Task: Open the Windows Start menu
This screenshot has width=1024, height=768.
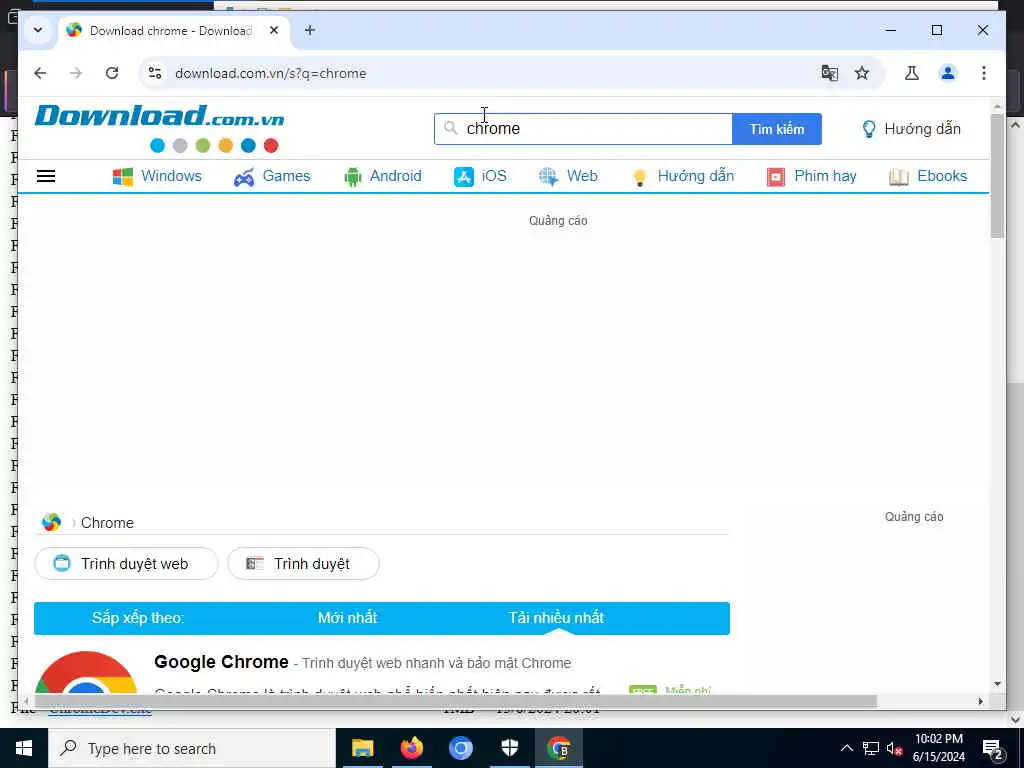Action: click(x=24, y=748)
